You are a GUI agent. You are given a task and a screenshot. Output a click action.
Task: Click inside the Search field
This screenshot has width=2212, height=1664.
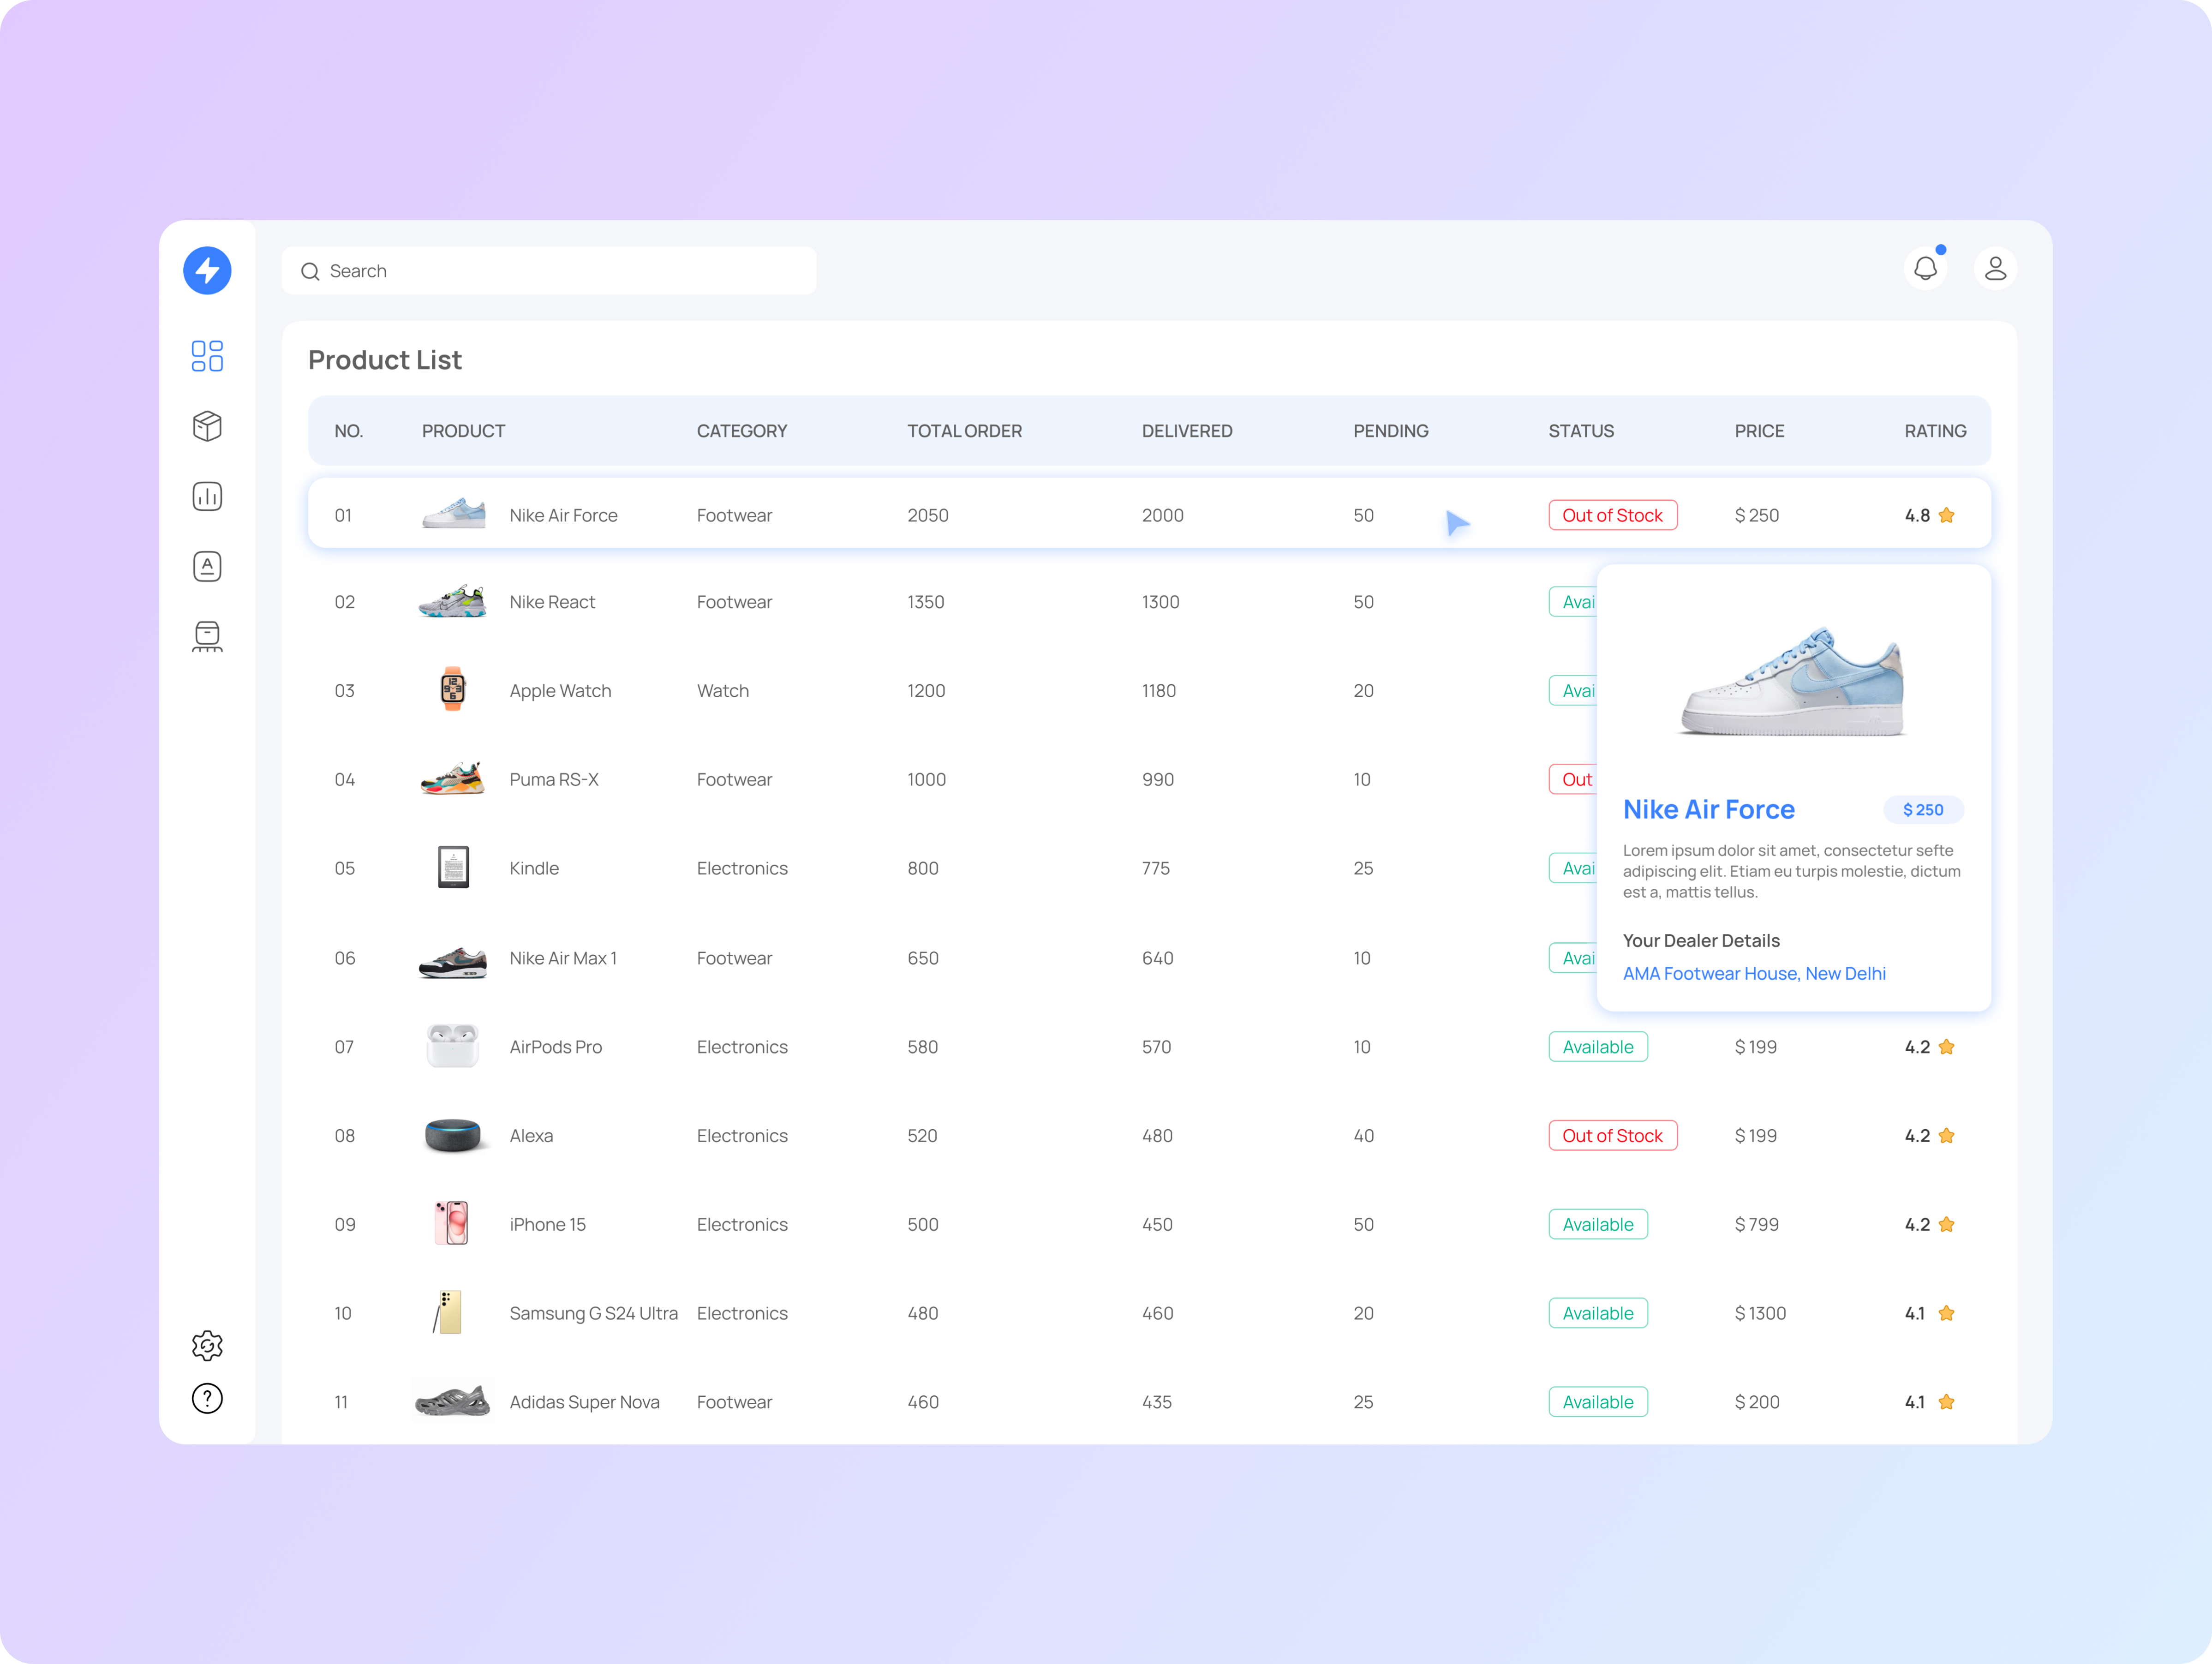549,270
